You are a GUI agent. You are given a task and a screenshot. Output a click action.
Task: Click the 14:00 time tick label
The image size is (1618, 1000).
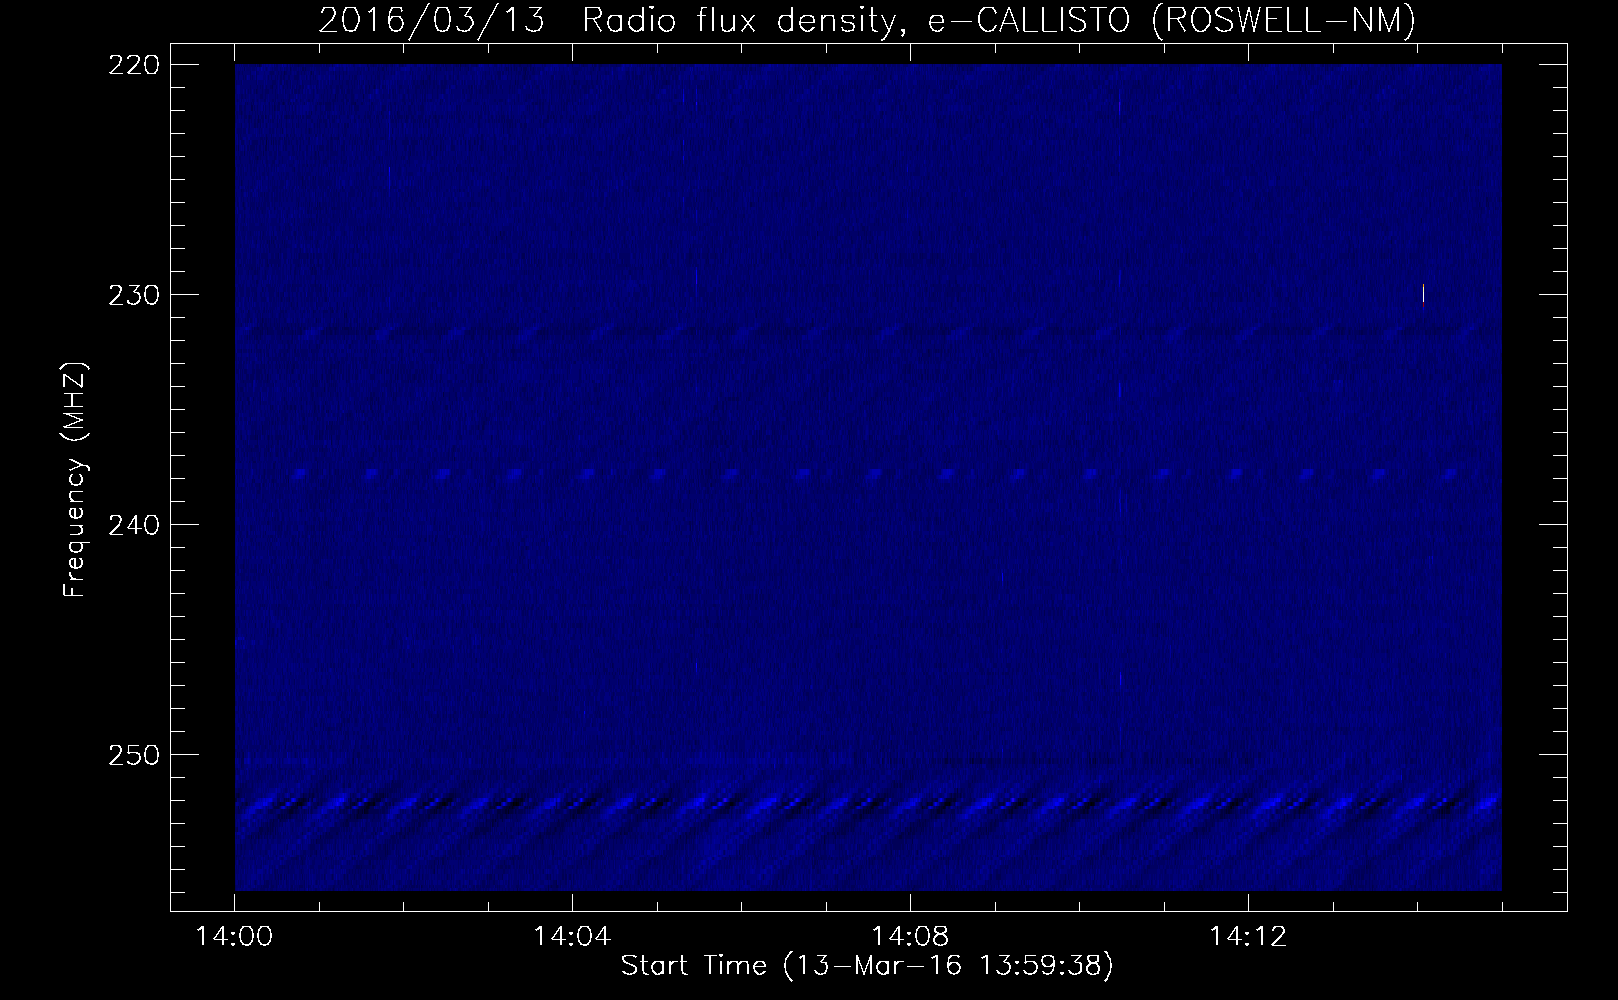pos(234,937)
